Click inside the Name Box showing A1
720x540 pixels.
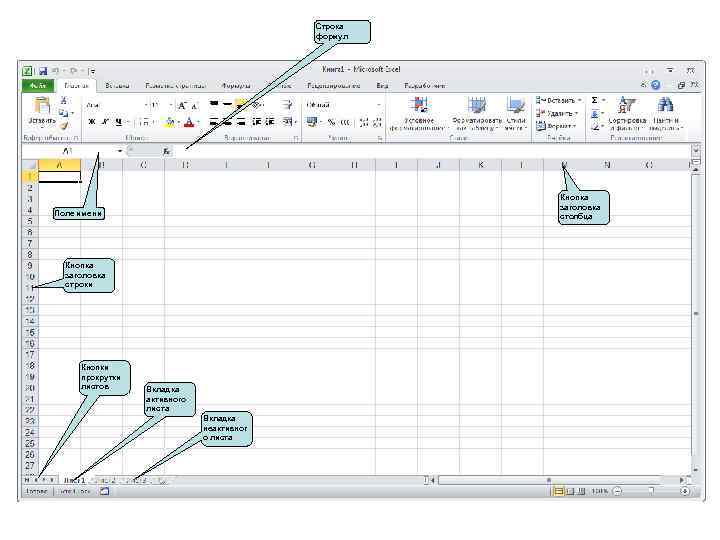tap(68, 151)
